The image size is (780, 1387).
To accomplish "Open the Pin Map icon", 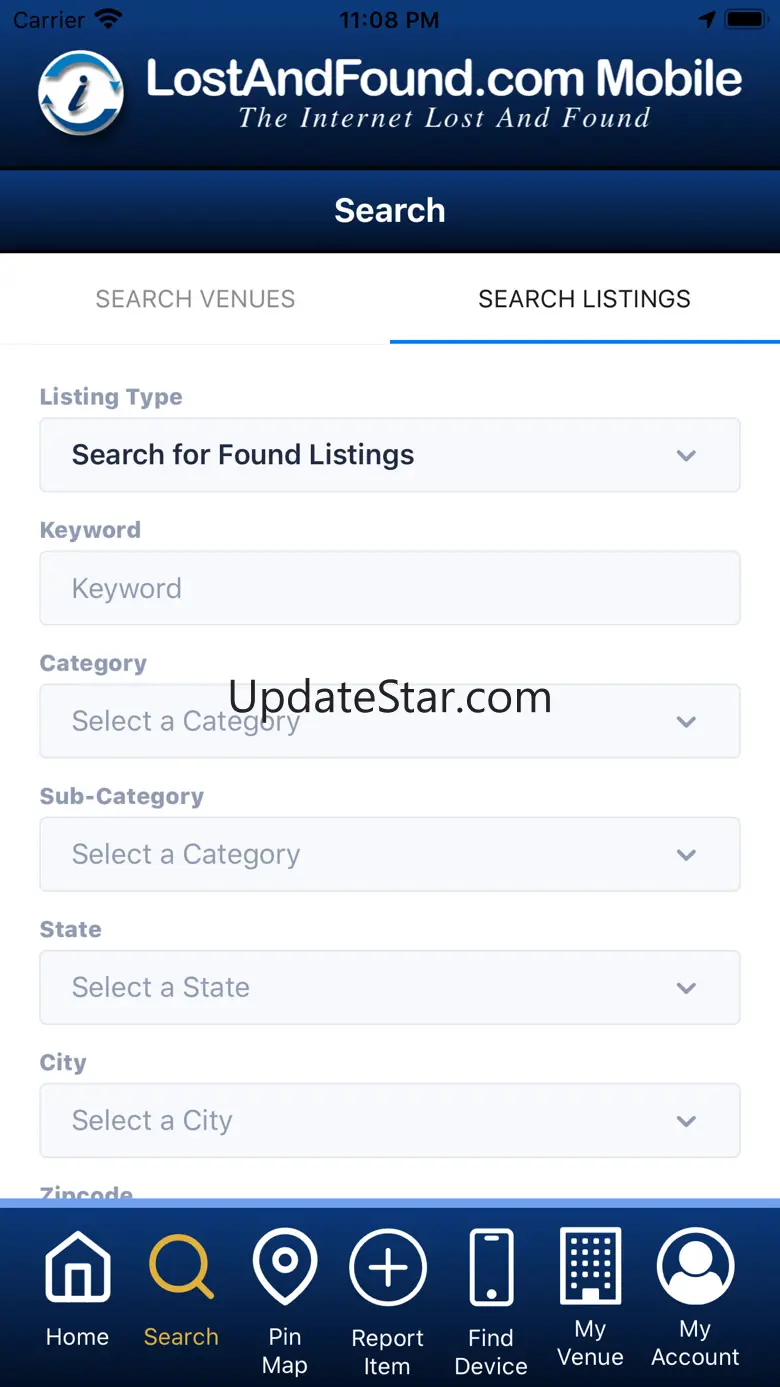I will pyautogui.click(x=285, y=1266).
